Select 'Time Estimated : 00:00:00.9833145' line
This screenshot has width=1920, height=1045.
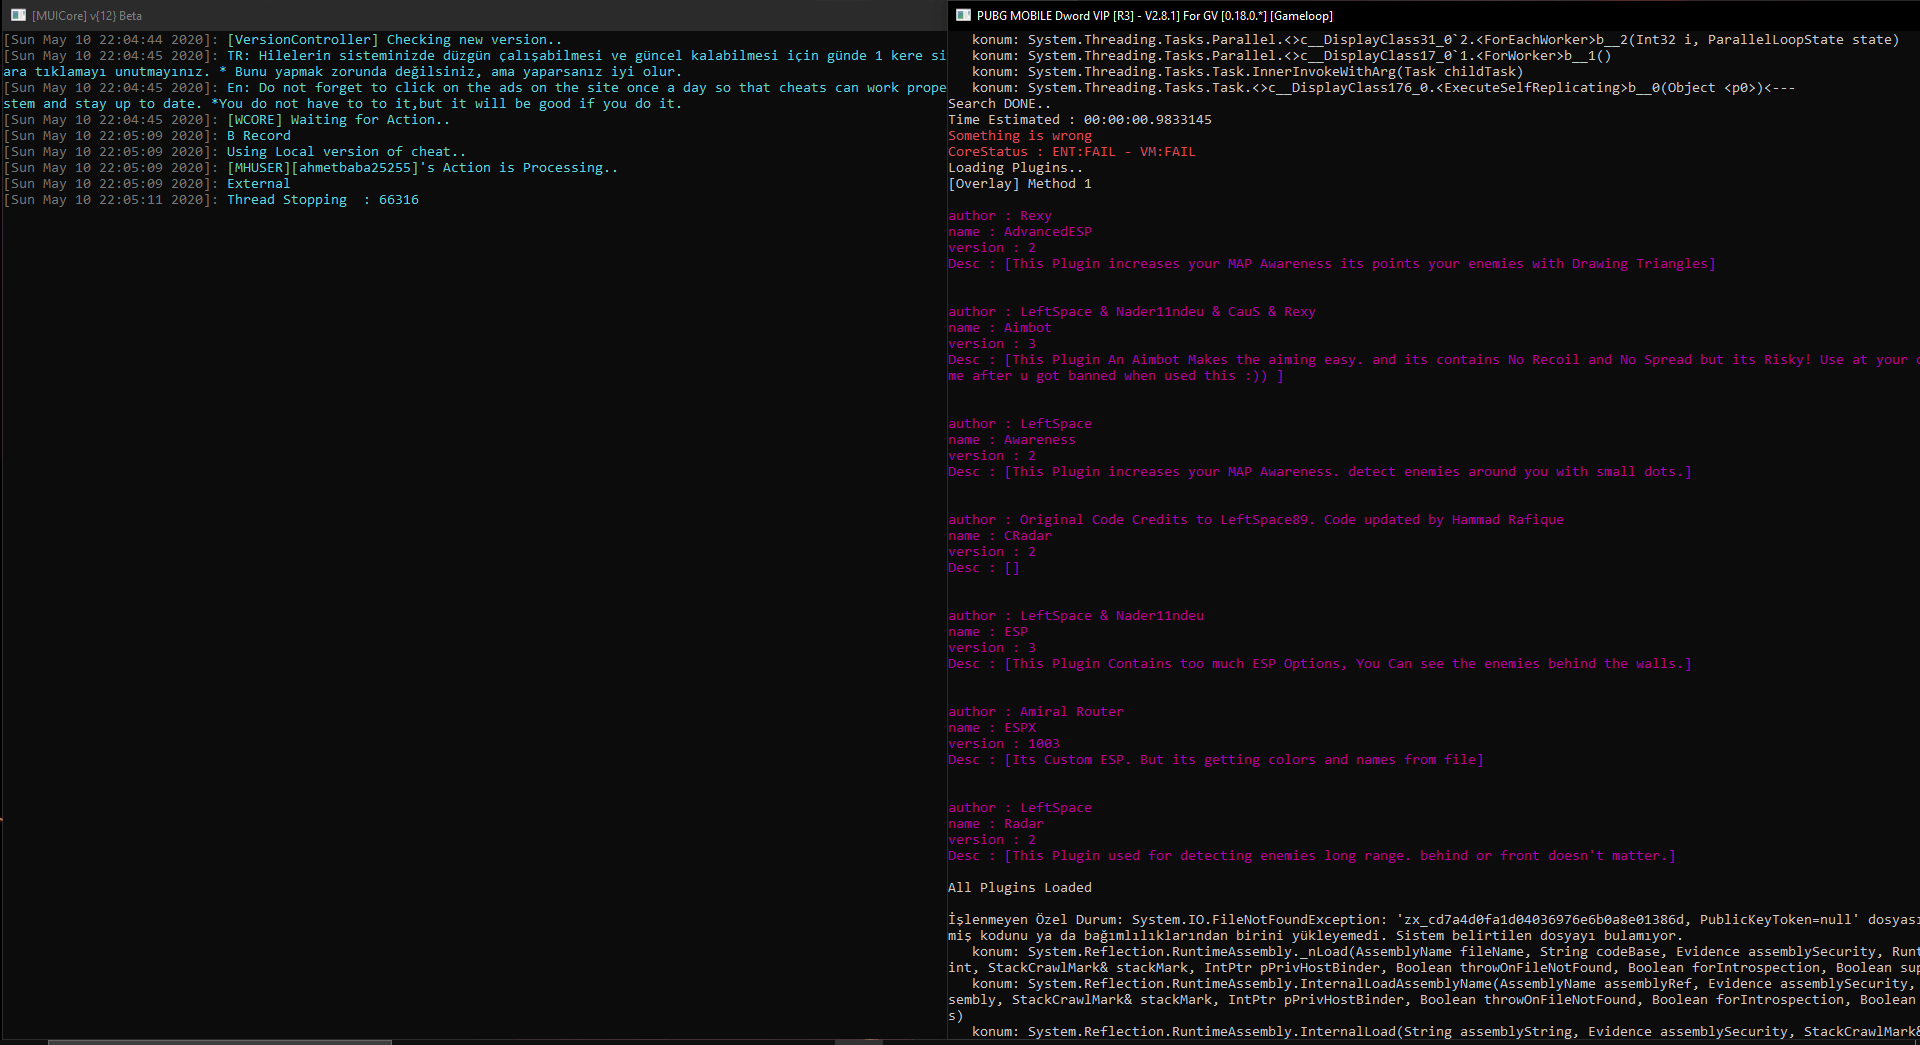tap(1080, 120)
